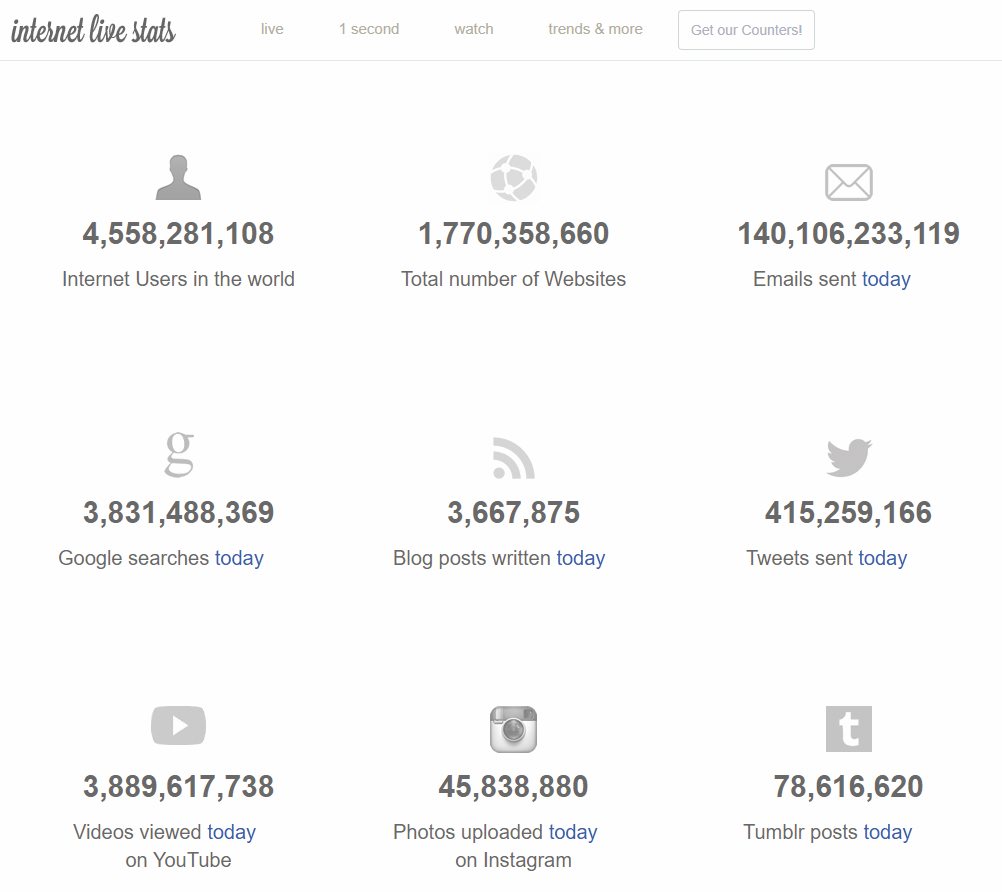Click the 3,667,875 Blog posts counter
1002x892 pixels.
point(514,512)
